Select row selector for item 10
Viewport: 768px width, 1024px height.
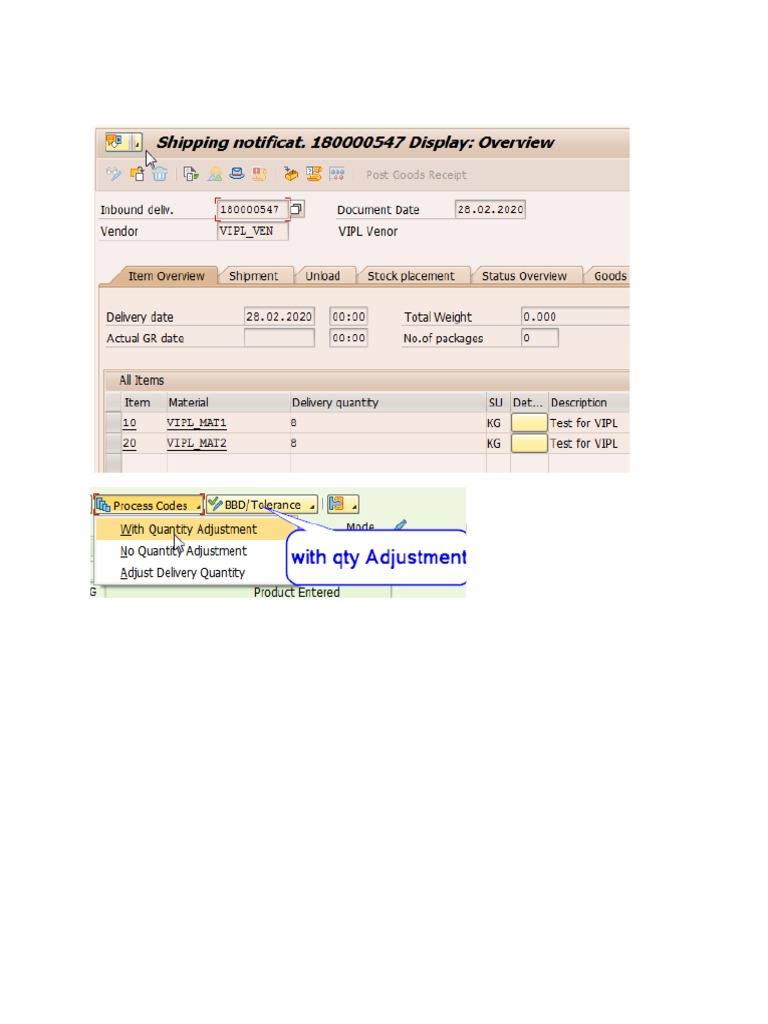[113, 423]
